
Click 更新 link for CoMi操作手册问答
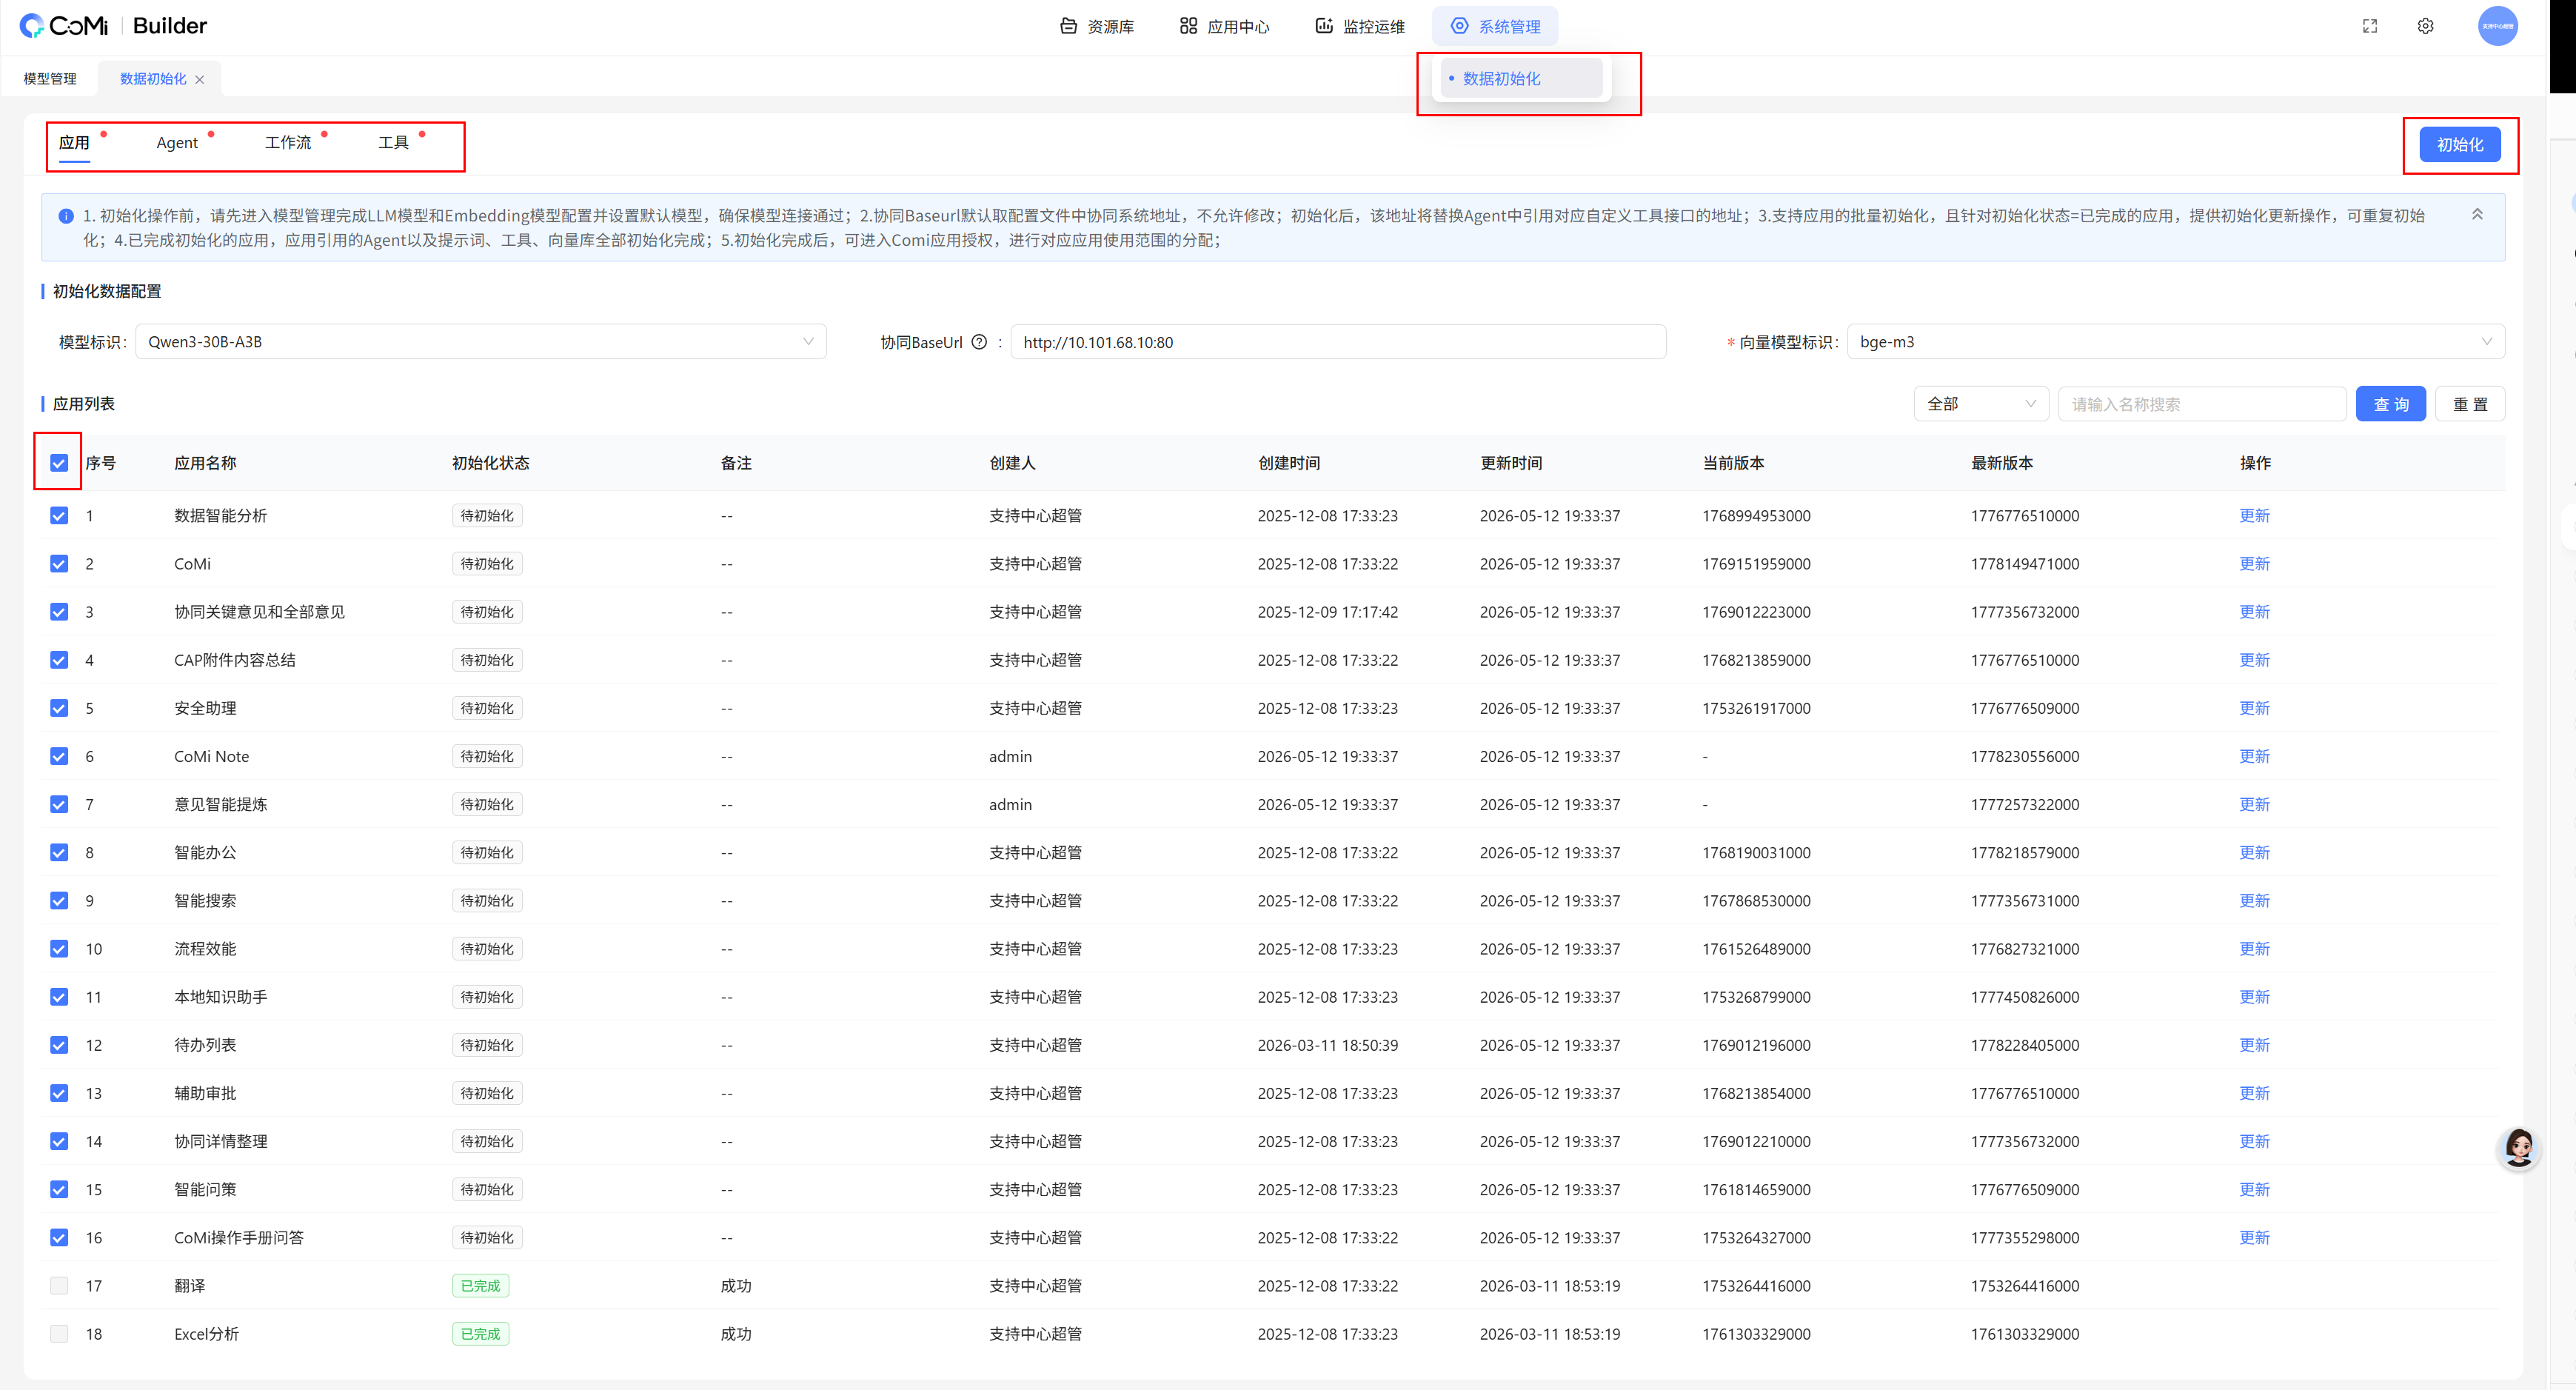(x=2254, y=1238)
